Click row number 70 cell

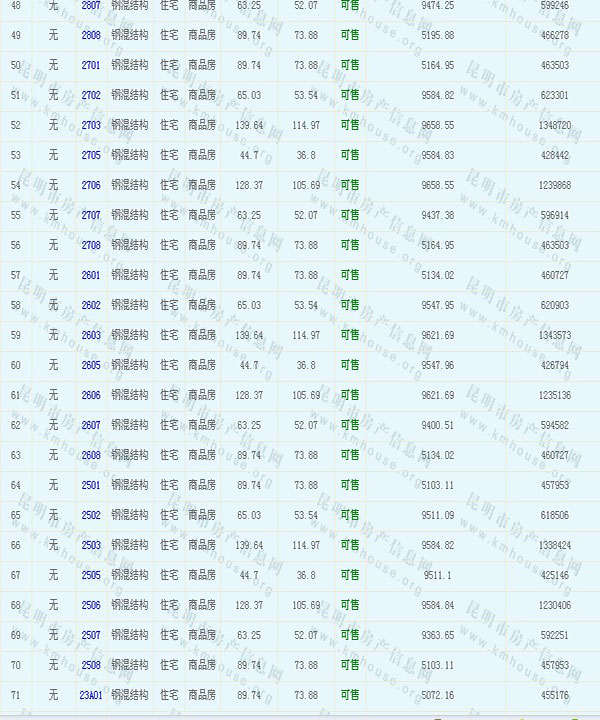15,665
